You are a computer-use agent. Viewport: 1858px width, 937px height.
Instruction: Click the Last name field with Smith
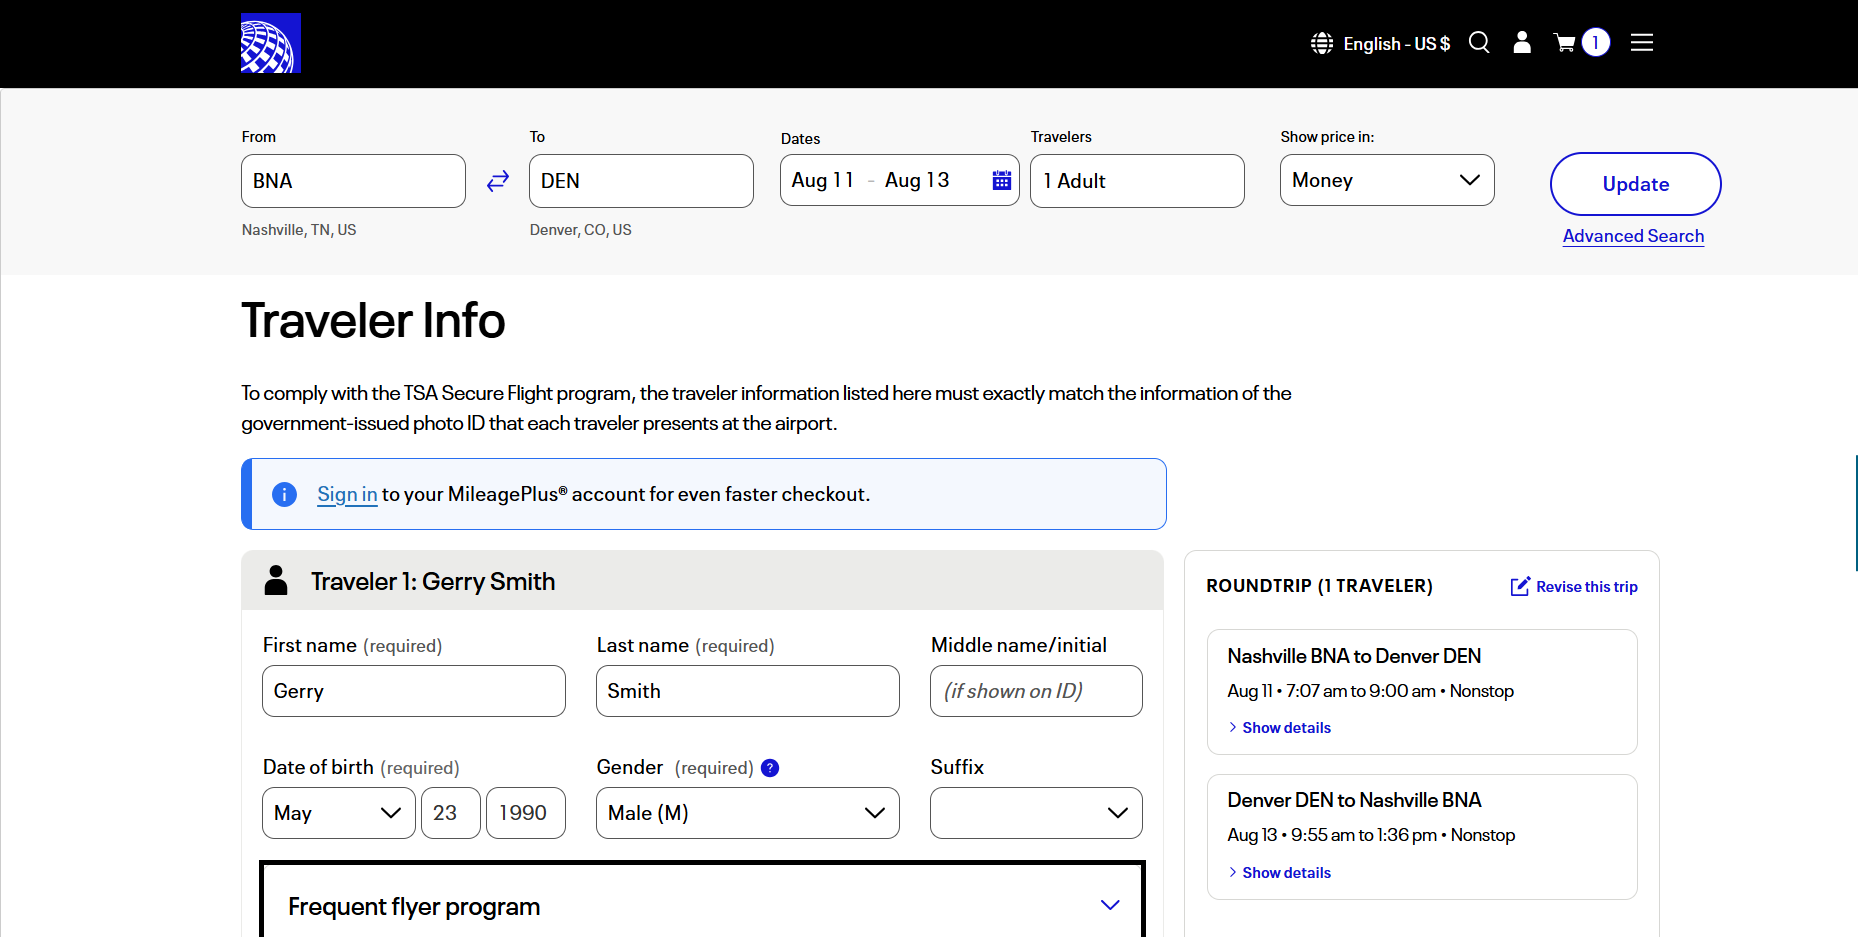tap(748, 691)
